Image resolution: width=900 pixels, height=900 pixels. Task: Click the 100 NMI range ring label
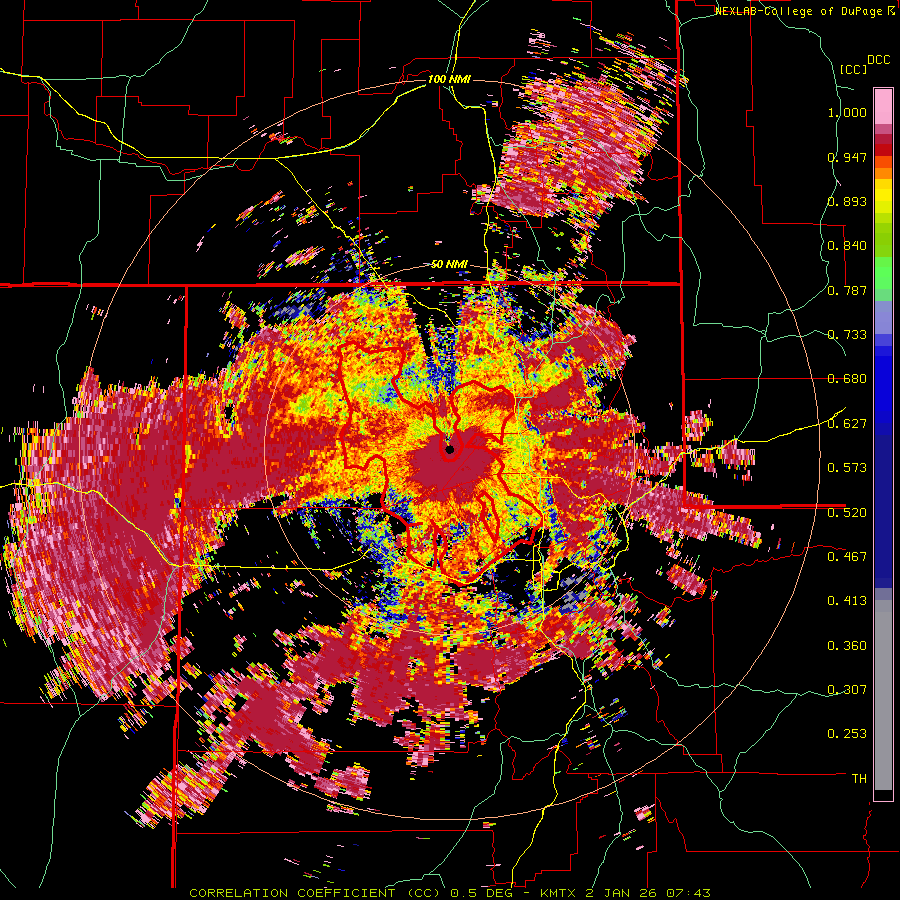pyautogui.click(x=449, y=79)
